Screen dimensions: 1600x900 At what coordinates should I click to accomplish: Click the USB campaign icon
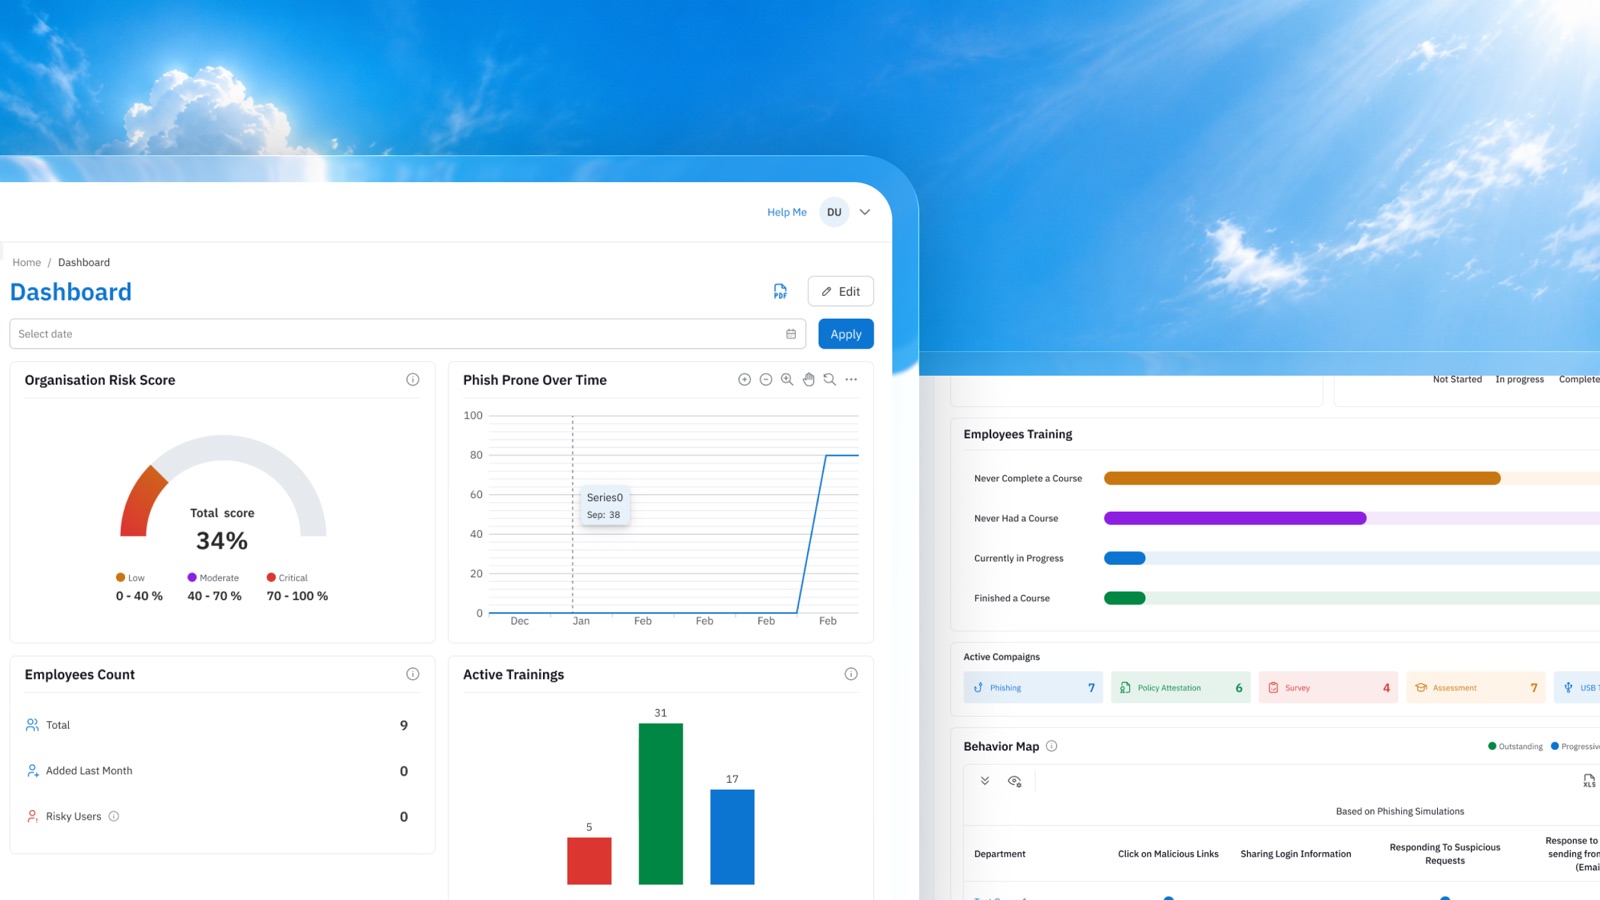point(1568,688)
